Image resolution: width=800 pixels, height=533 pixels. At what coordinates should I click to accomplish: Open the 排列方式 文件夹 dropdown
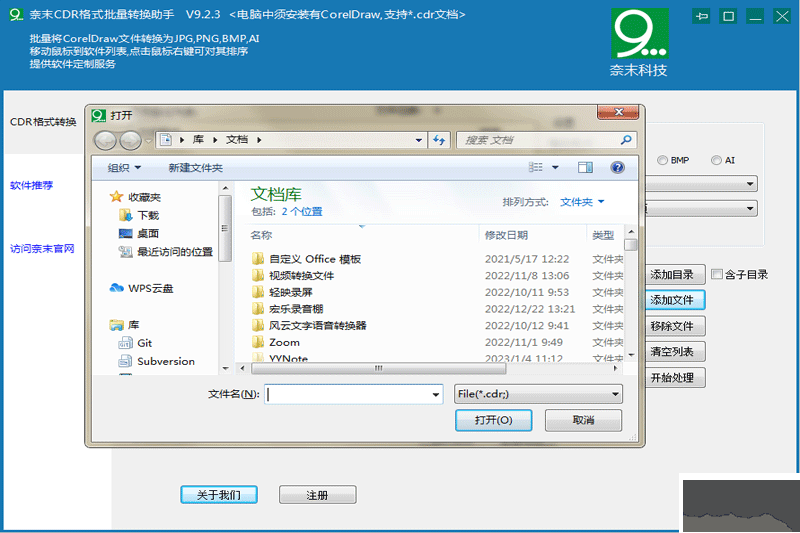coord(582,202)
